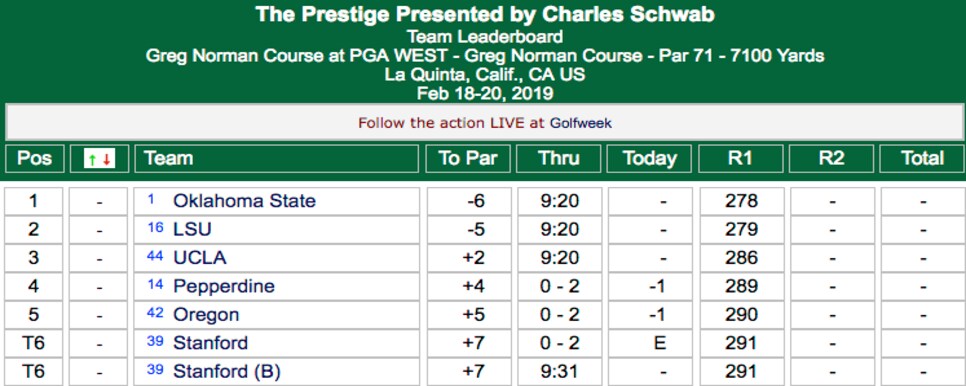The height and width of the screenshot is (386, 966).
Task: Open the Oklahoma State team link
Action: pos(245,201)
